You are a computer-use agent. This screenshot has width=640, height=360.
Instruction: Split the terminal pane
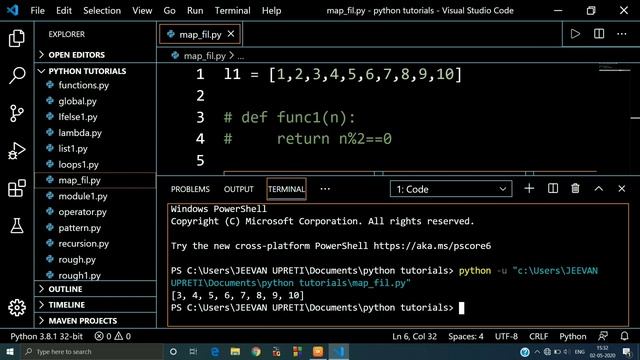click(x=553, y=189)
